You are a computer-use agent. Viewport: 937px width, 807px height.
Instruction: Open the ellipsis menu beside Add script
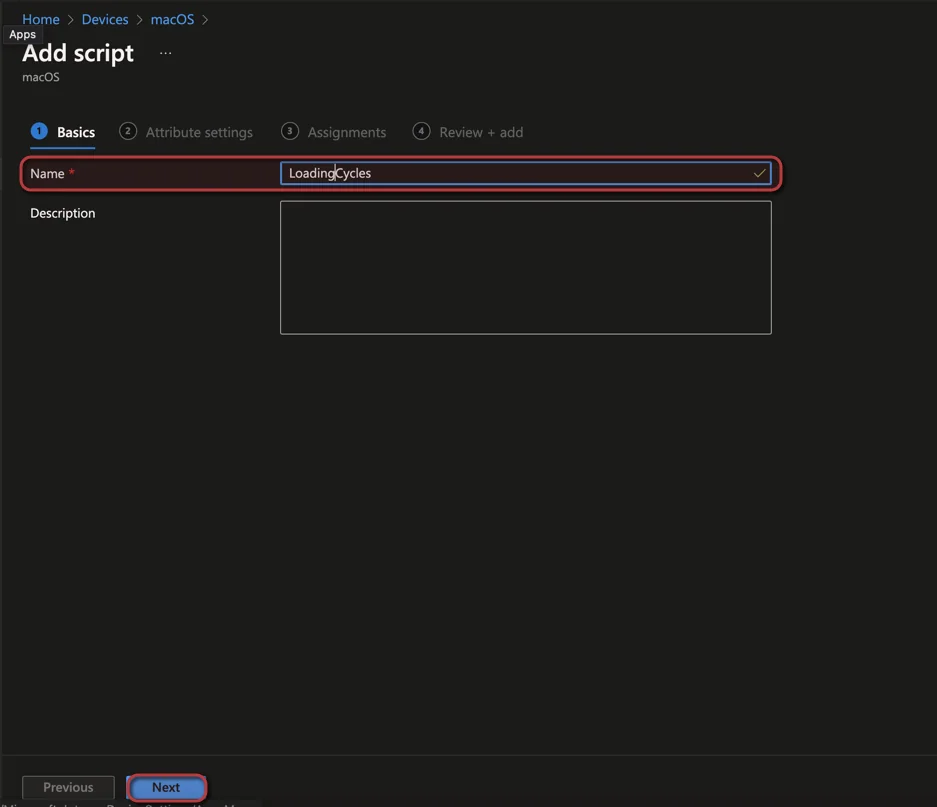[166, 53]
